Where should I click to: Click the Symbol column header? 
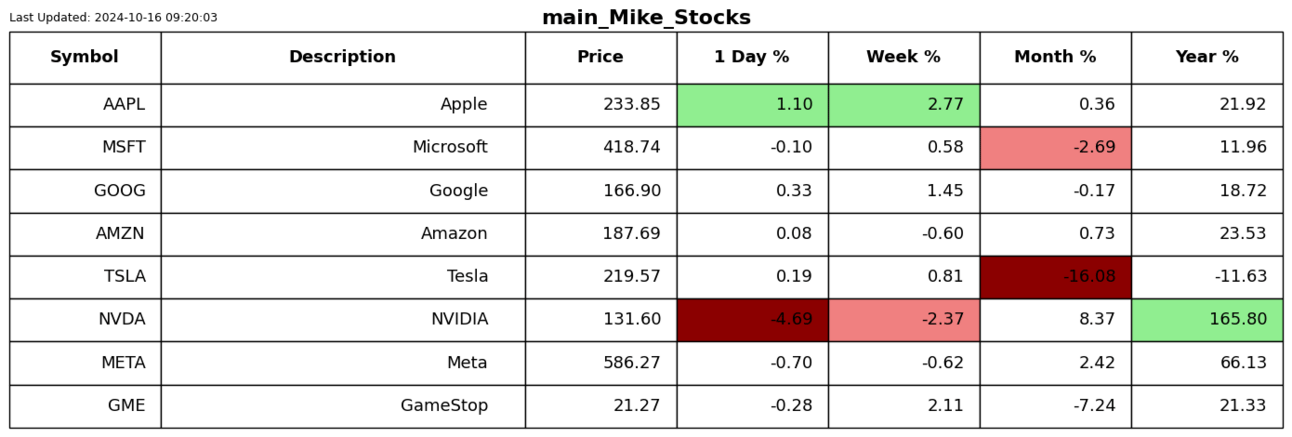click(85, 58)
